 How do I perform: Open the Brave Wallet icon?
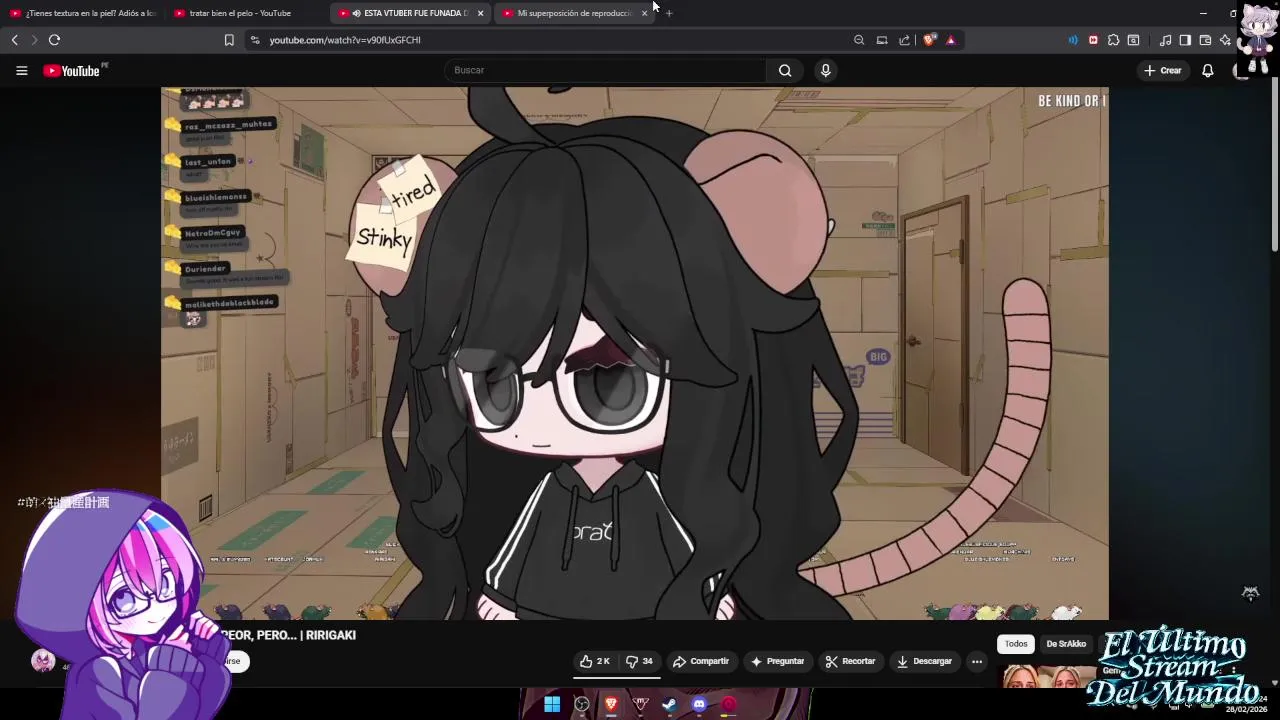tap(1205, 40)
